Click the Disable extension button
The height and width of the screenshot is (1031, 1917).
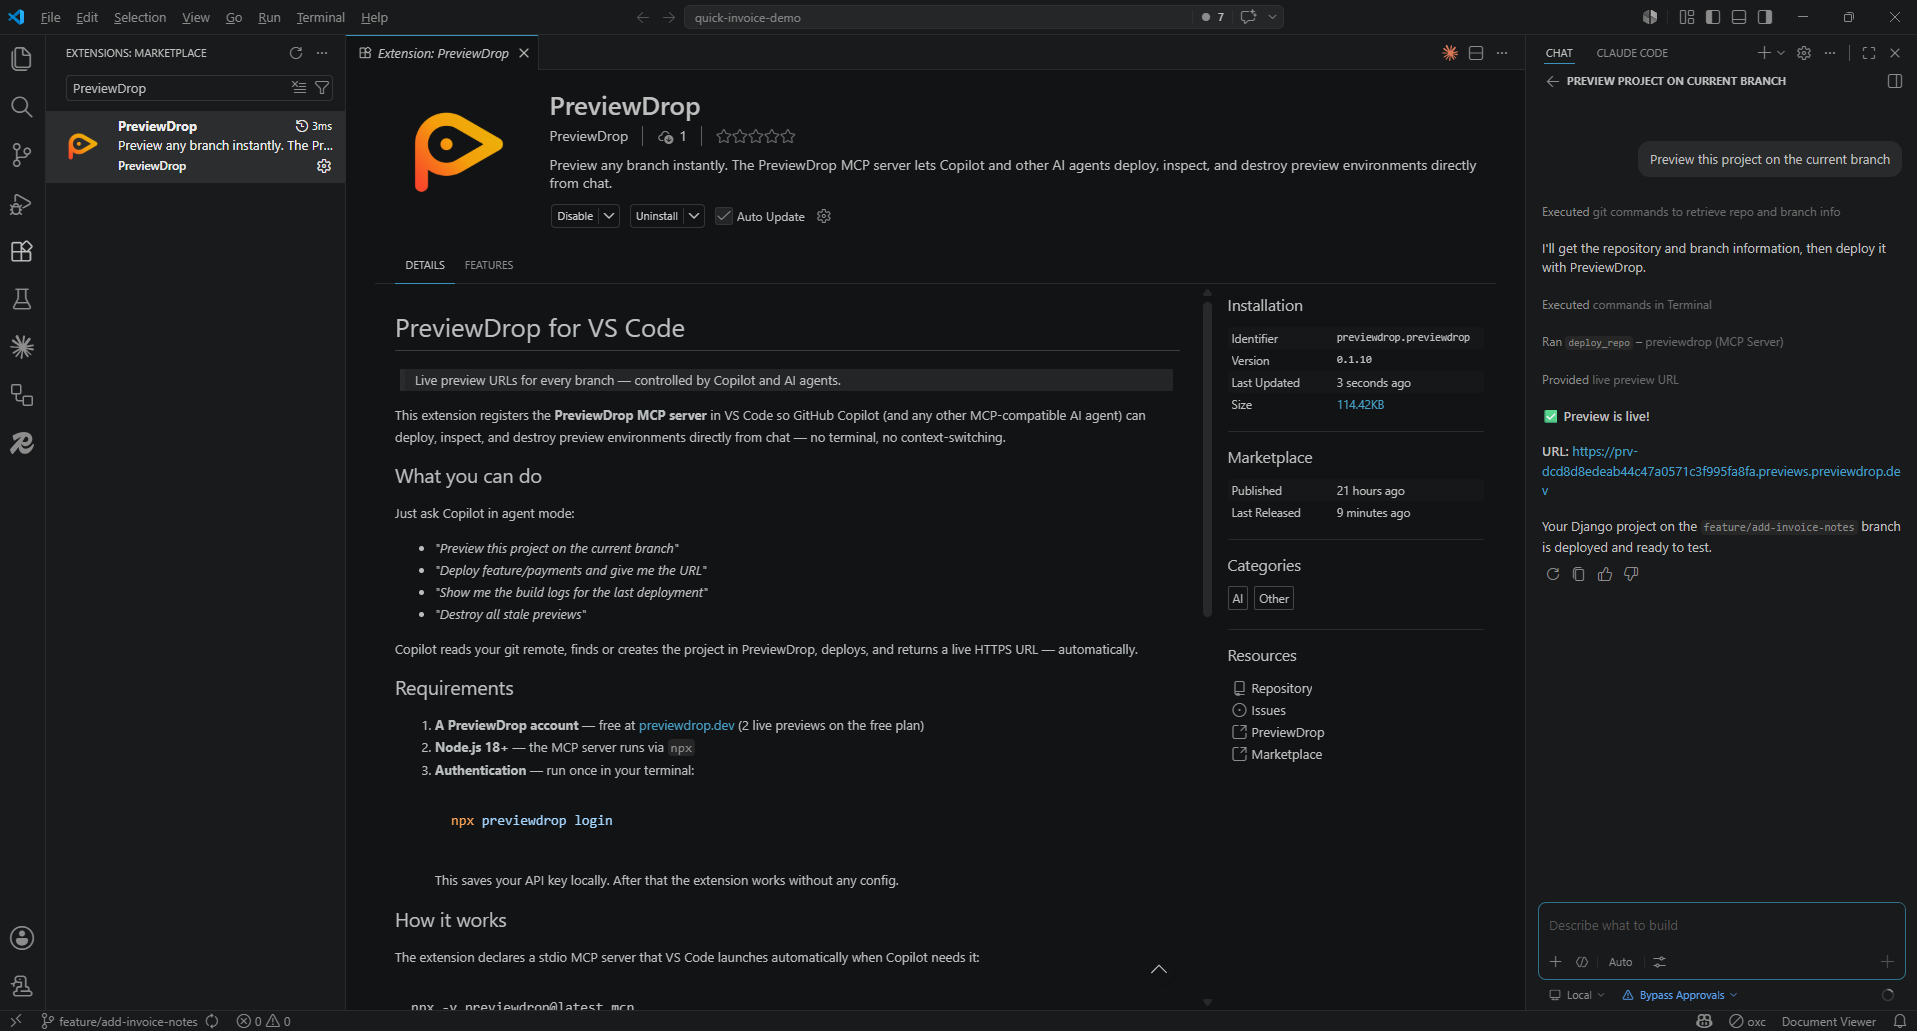[x=575, y=216]
